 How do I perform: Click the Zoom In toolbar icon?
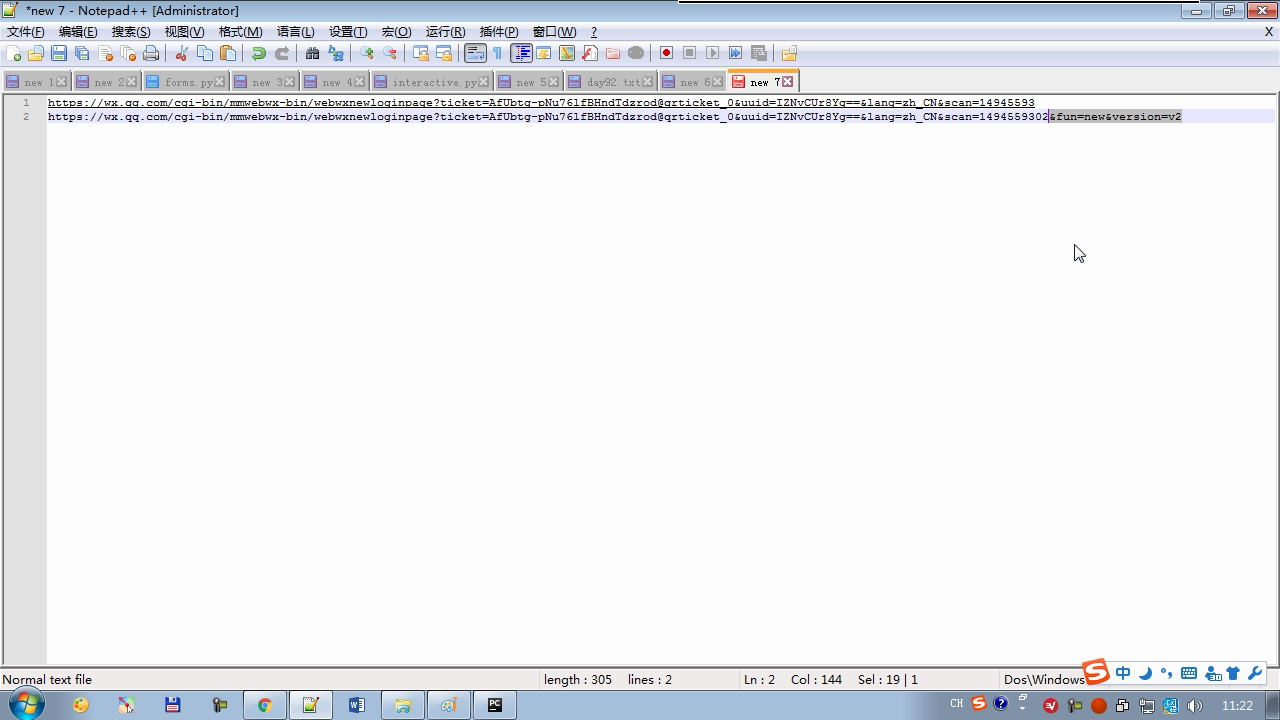(x=367, y=53)
